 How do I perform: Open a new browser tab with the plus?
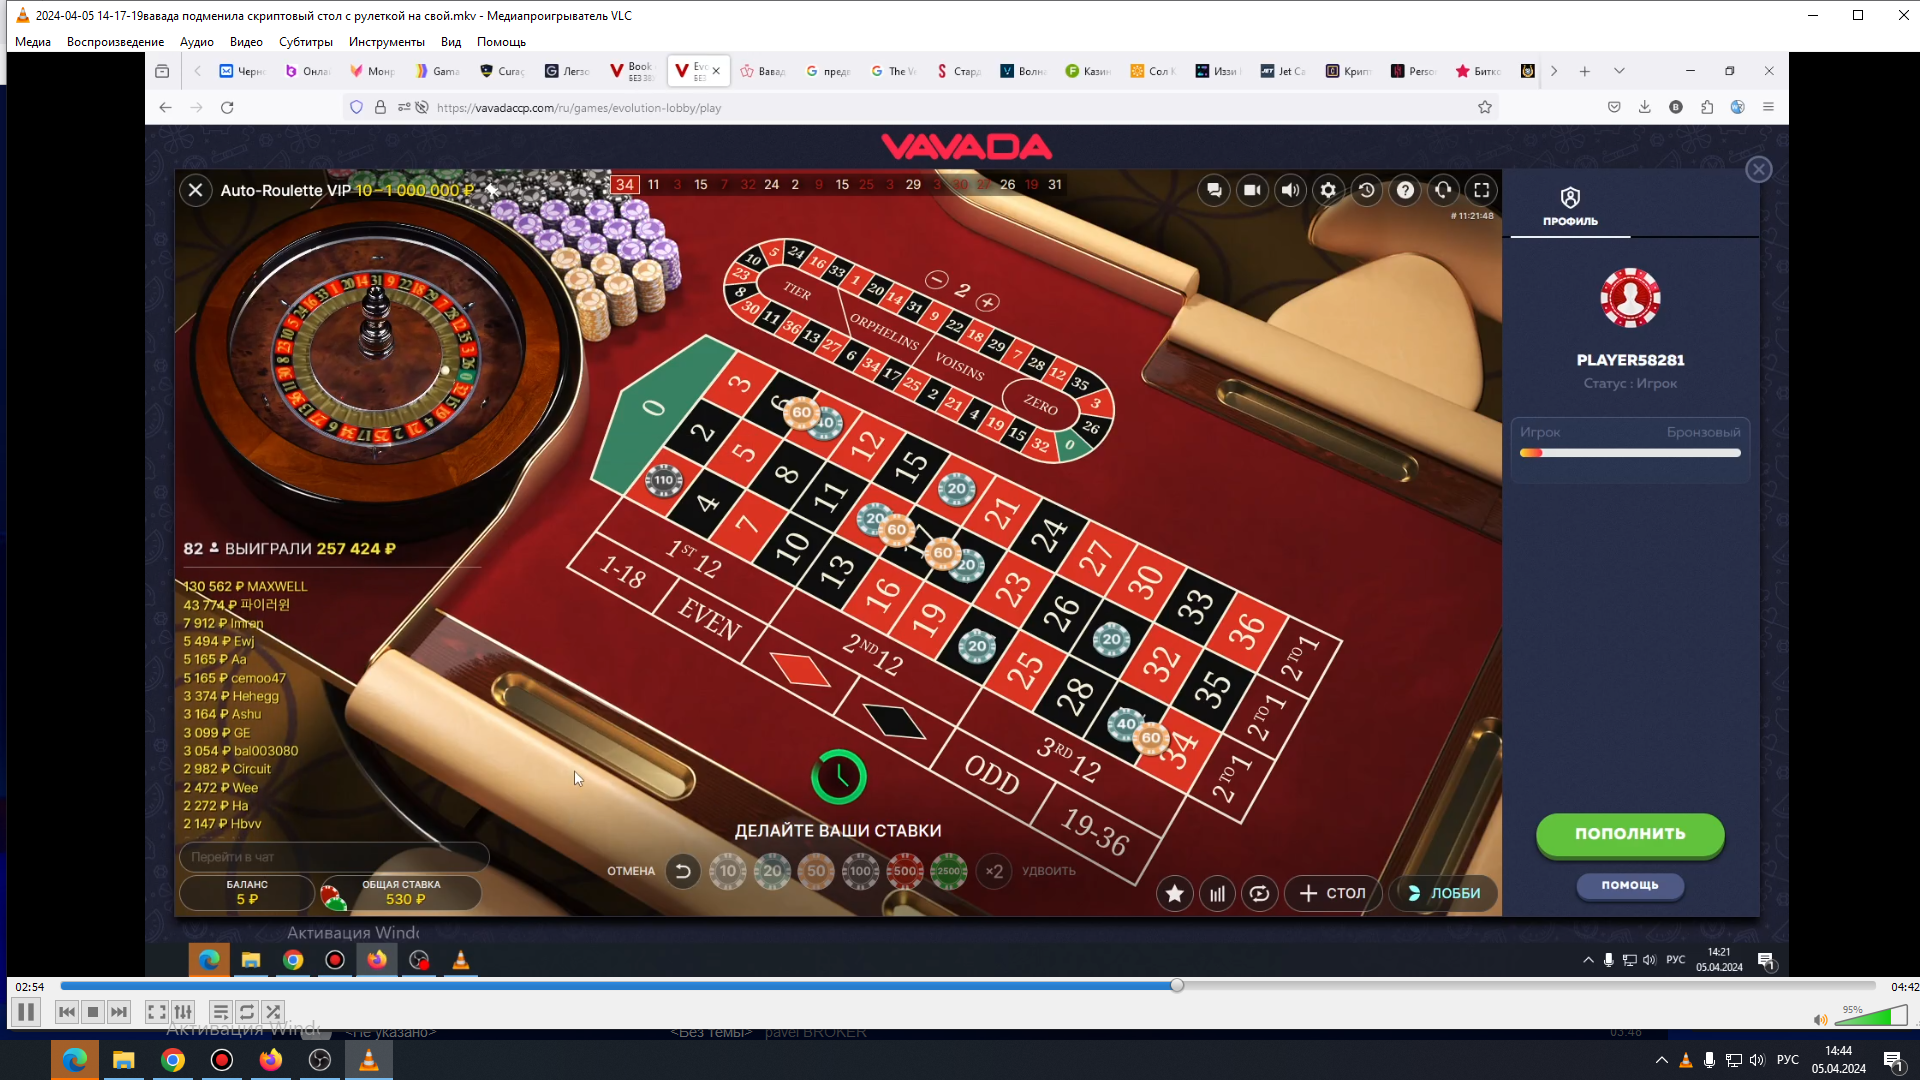[x=1585, y=71]
